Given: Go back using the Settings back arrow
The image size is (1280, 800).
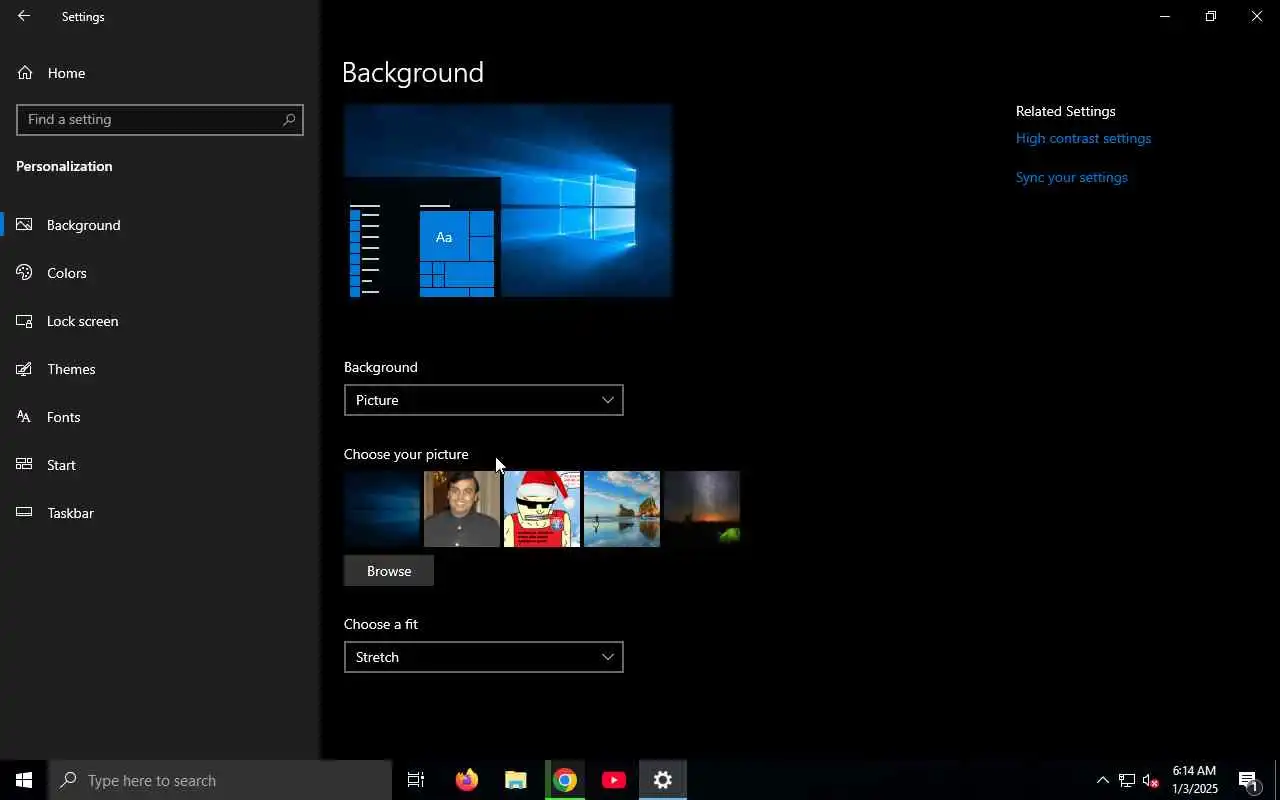Looking at the screenshot, I should coord(23,16).
